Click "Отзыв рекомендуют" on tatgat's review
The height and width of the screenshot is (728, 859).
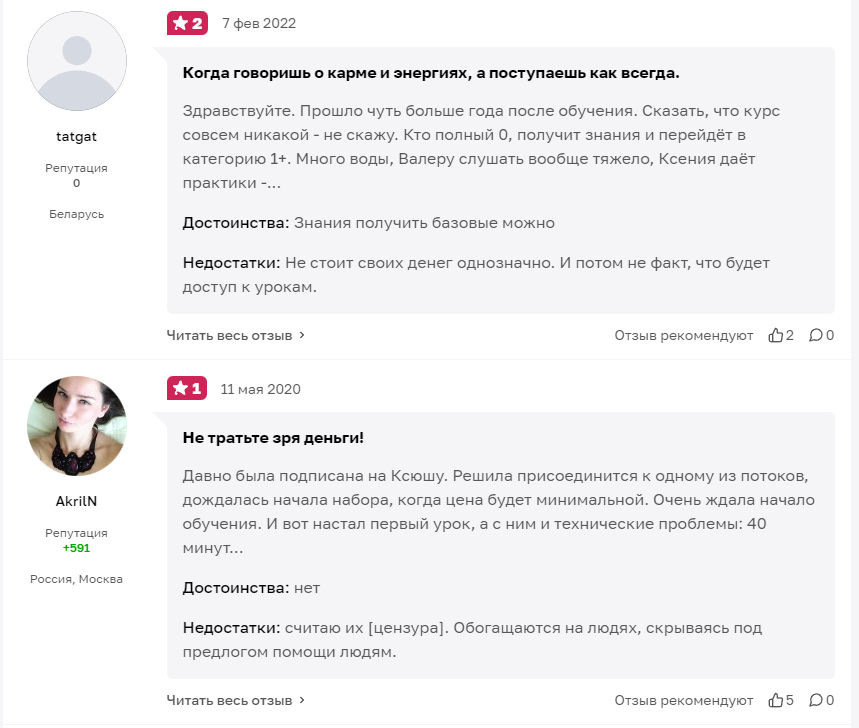(683, 336)
